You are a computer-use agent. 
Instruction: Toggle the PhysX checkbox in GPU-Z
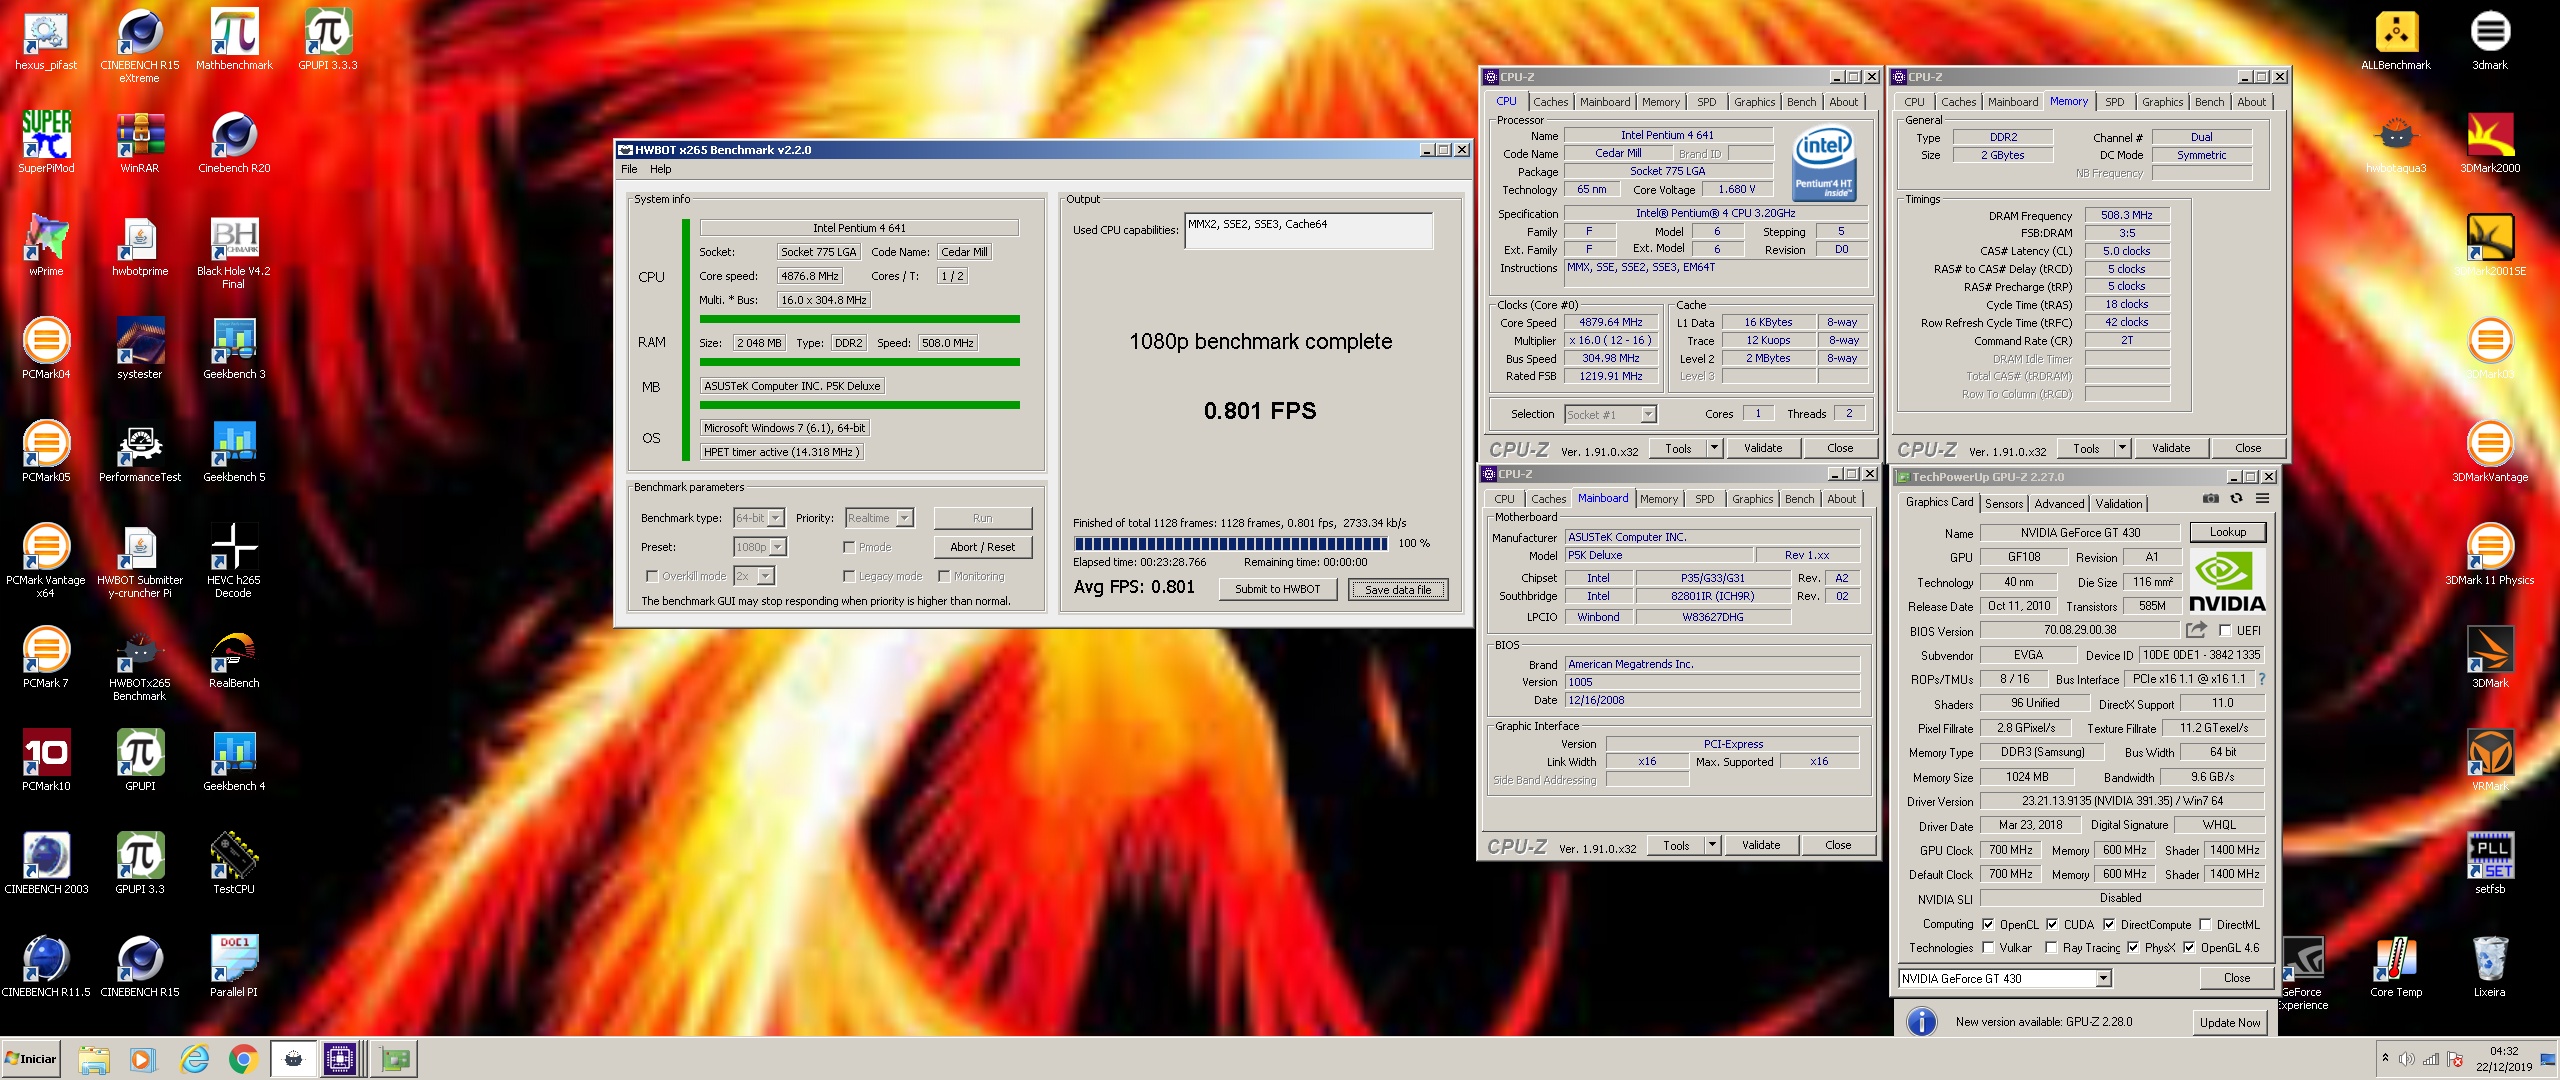[x=2133, y=948]
